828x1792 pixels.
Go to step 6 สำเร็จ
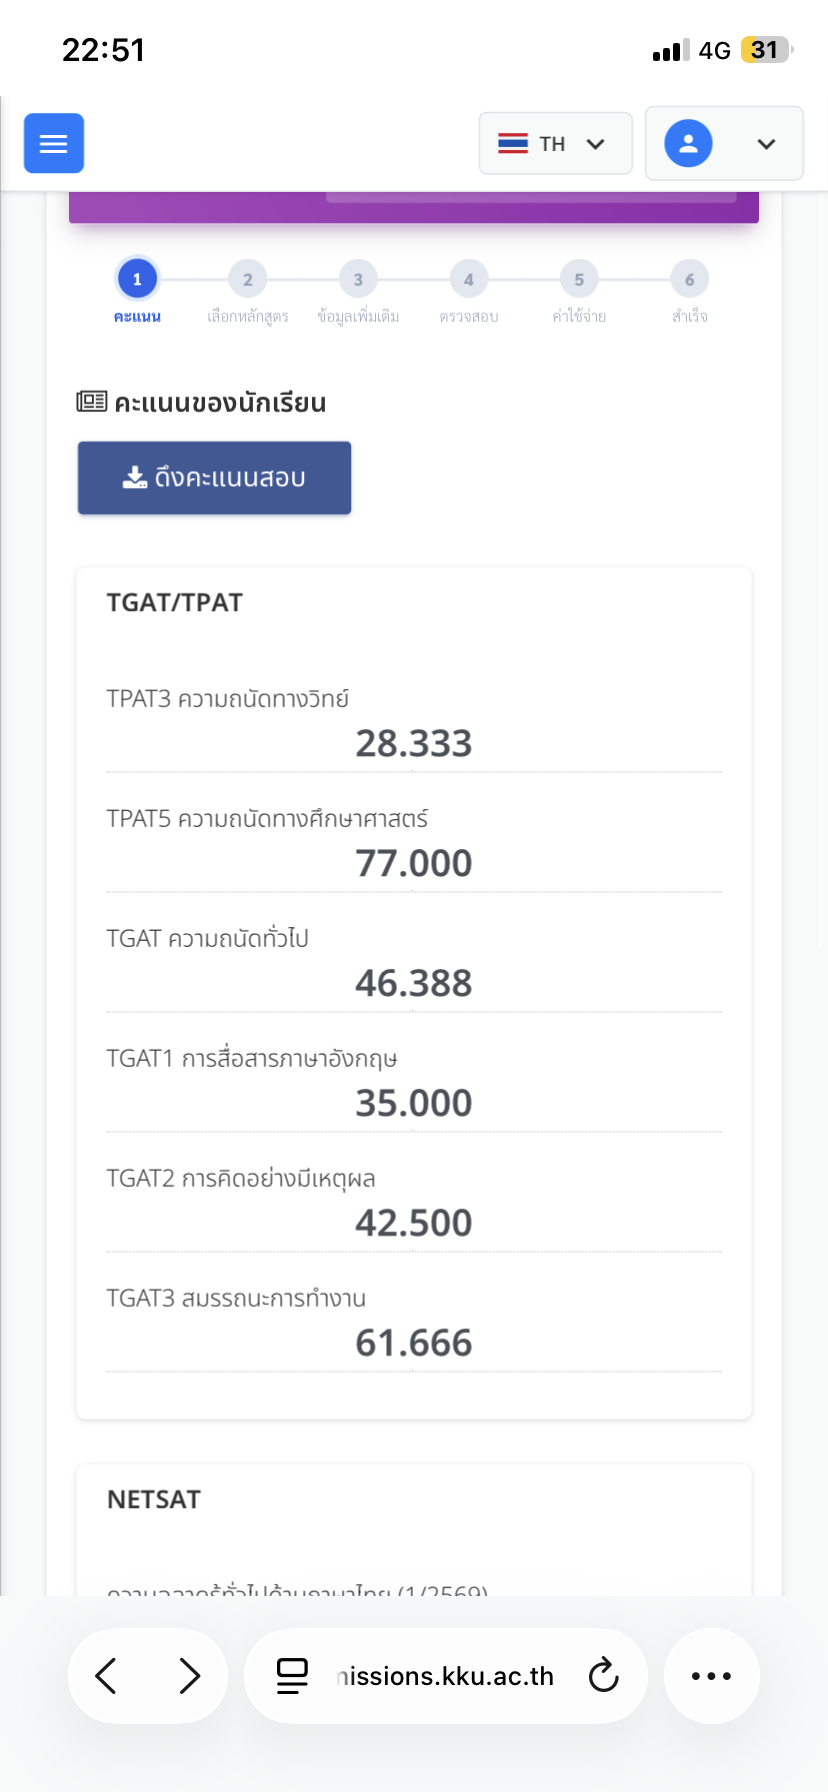(689, 280)
